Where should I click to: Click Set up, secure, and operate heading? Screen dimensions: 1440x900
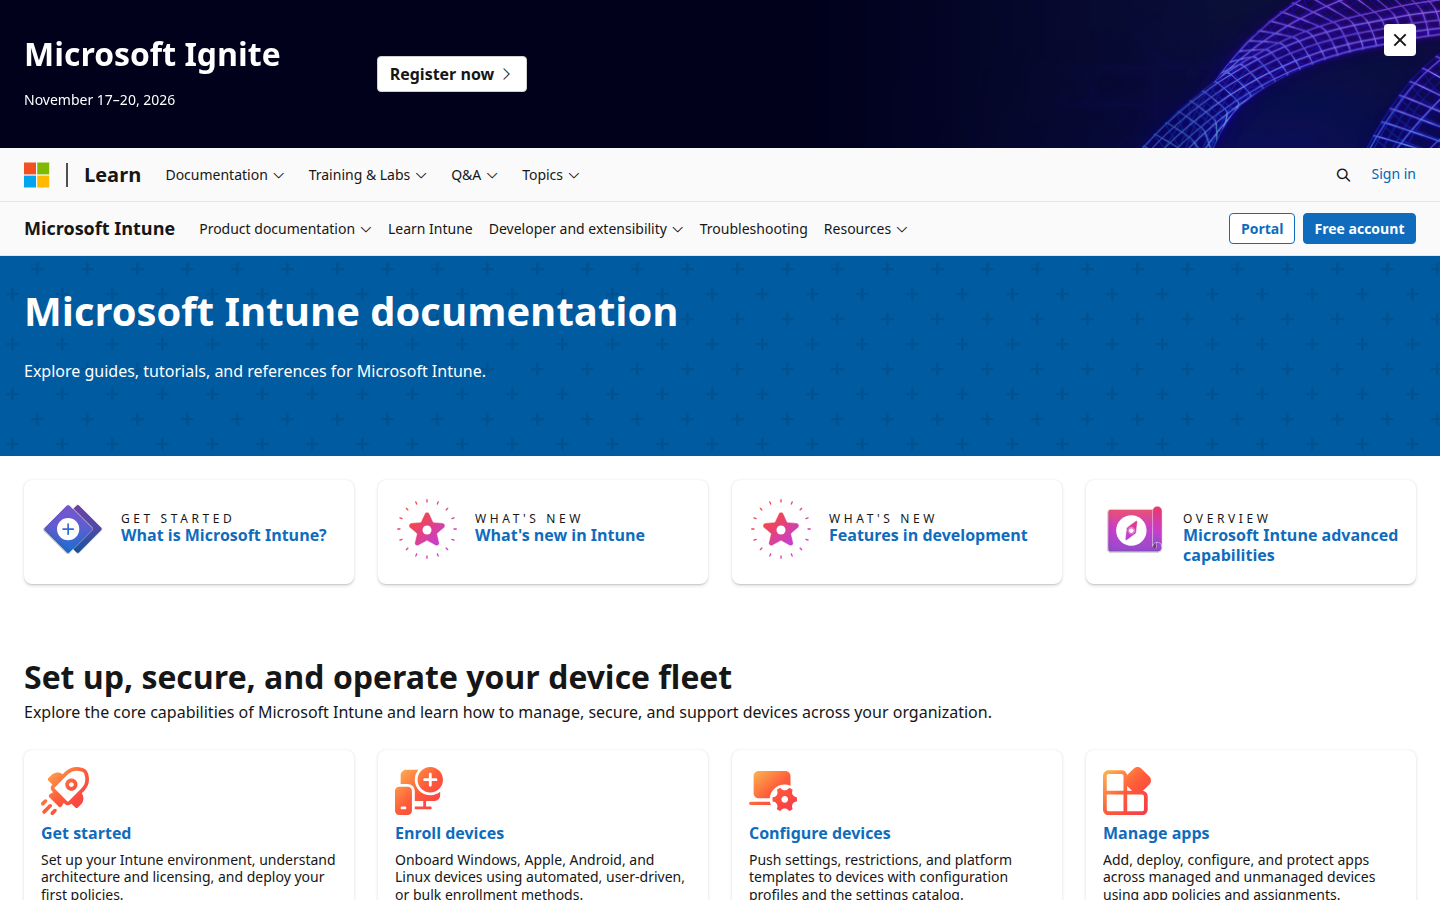pos(378,678)
